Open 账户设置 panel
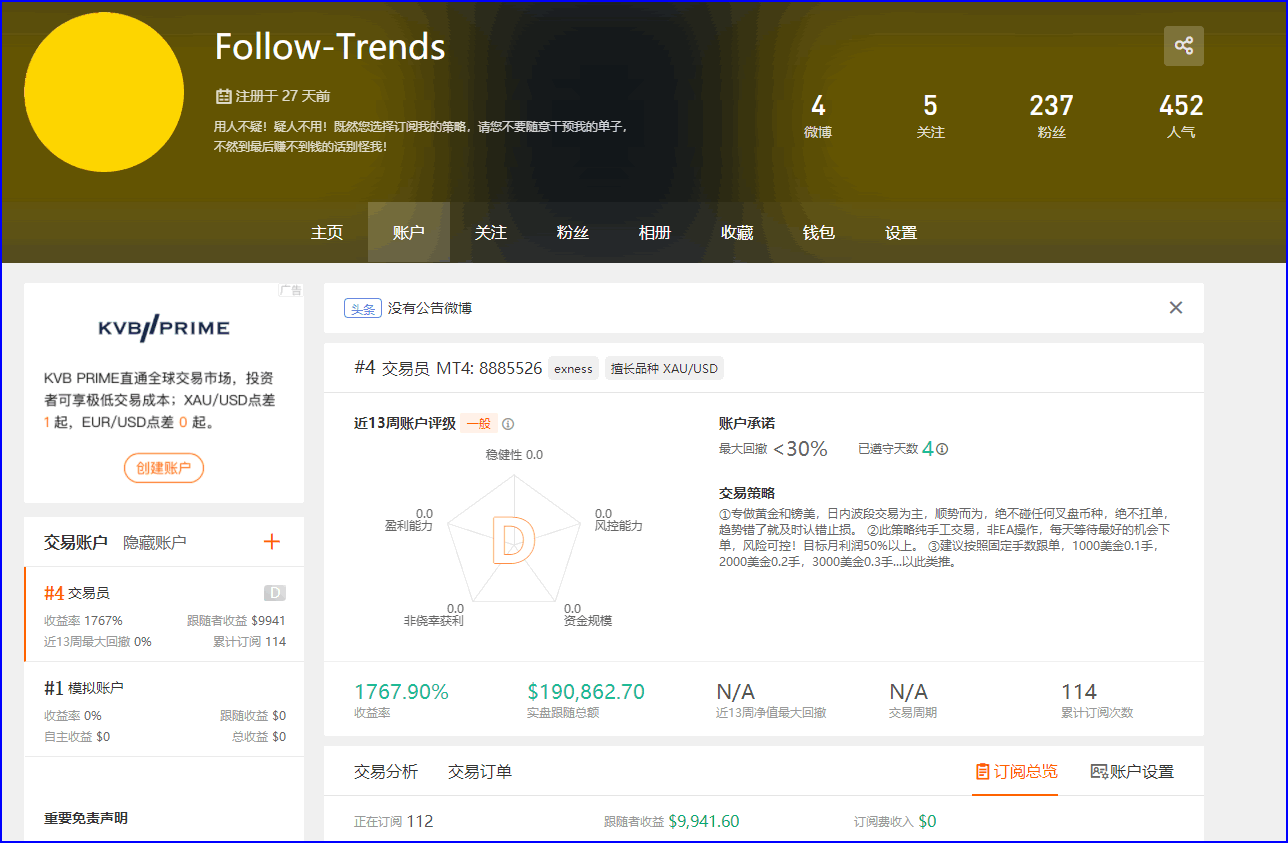This screenshot has width=1288, height=843. point(1132,772)
